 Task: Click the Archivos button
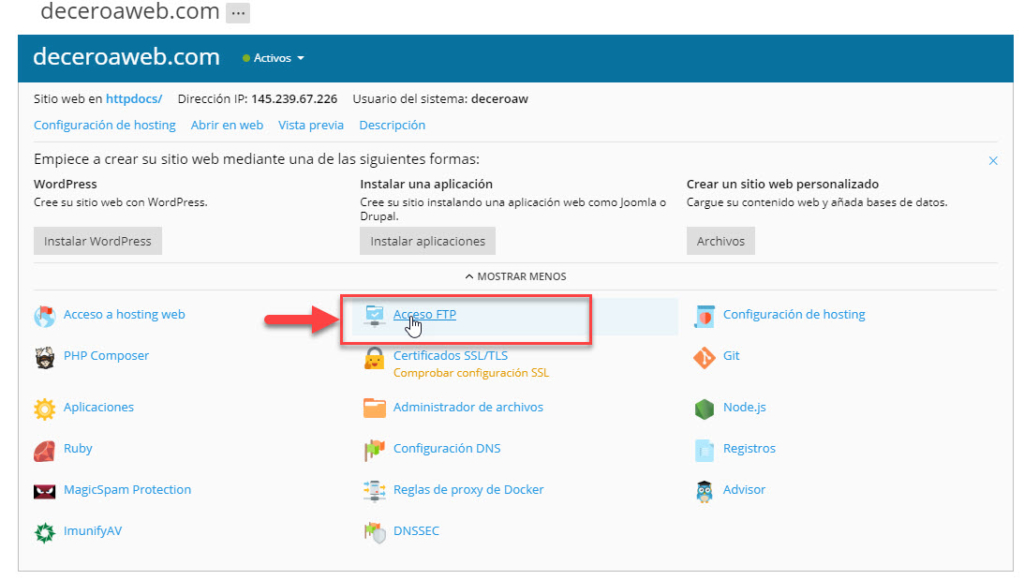click(720, 241)
